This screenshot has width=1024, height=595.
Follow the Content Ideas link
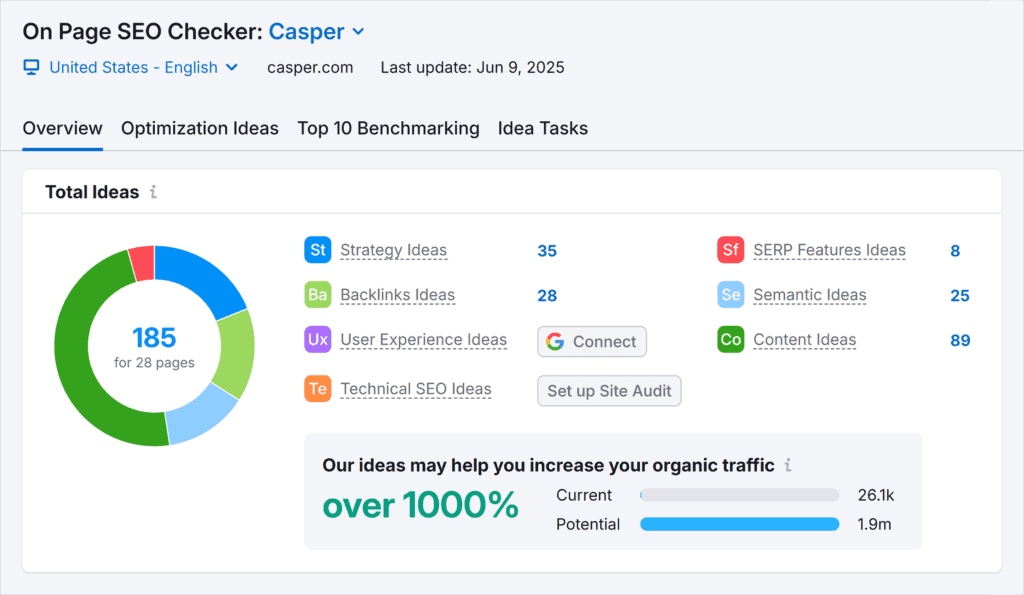point(805,340)
